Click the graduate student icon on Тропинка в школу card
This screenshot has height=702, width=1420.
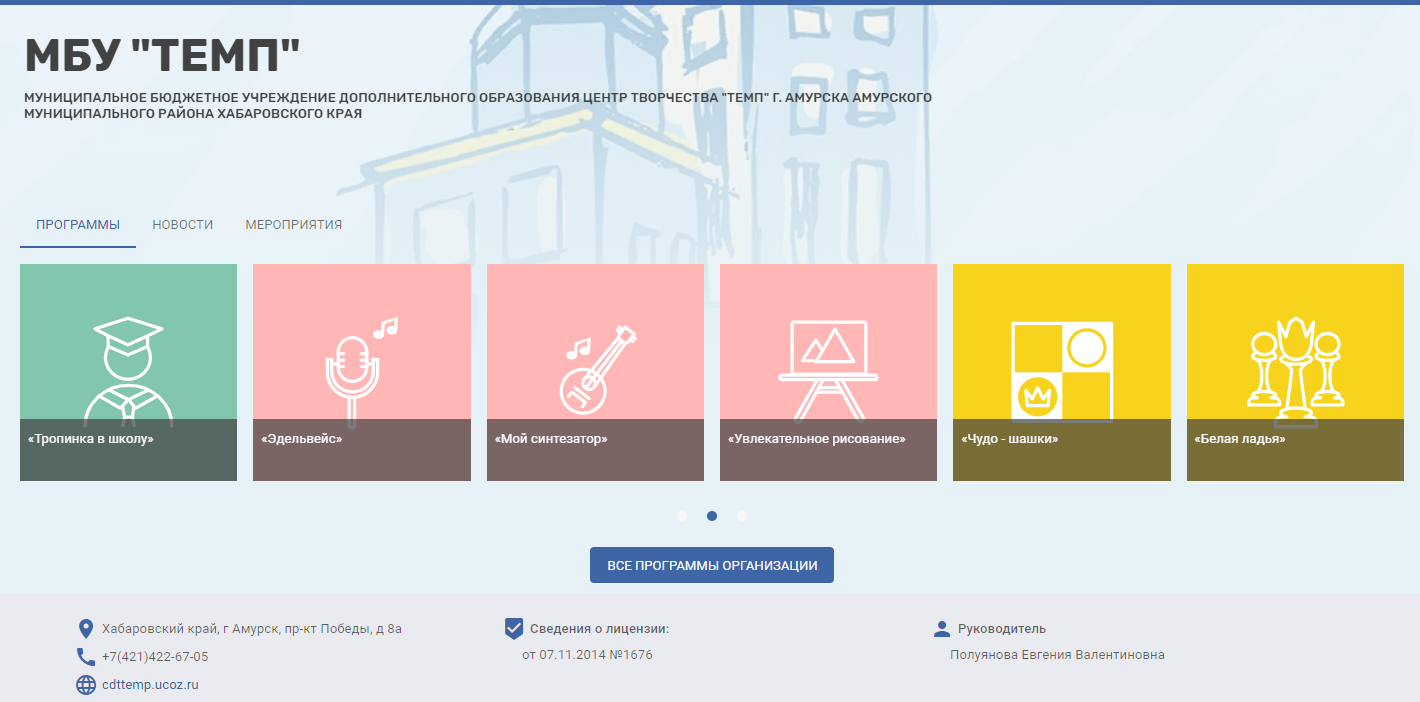[x=128, y=372]
